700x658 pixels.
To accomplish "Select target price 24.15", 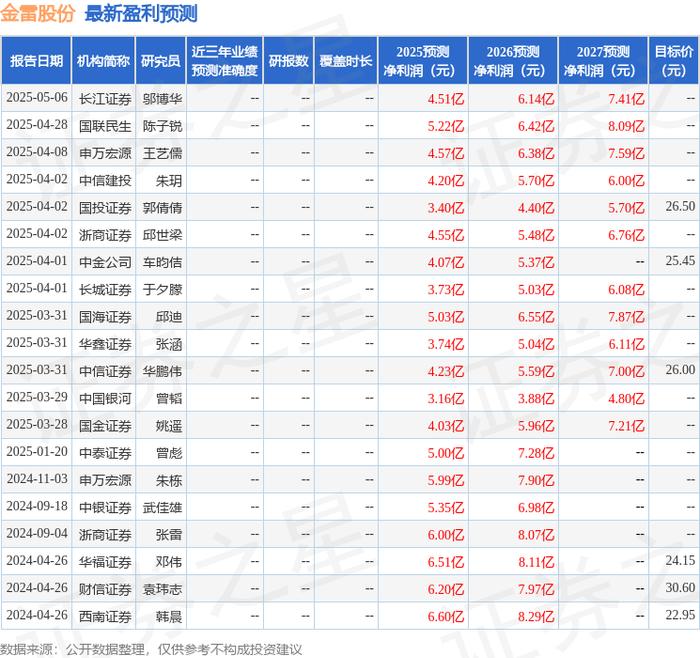I will tap(680, 561).
